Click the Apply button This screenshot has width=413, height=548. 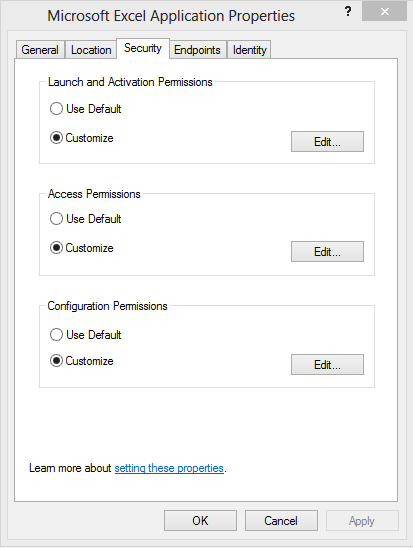click(x=362, y=520)
